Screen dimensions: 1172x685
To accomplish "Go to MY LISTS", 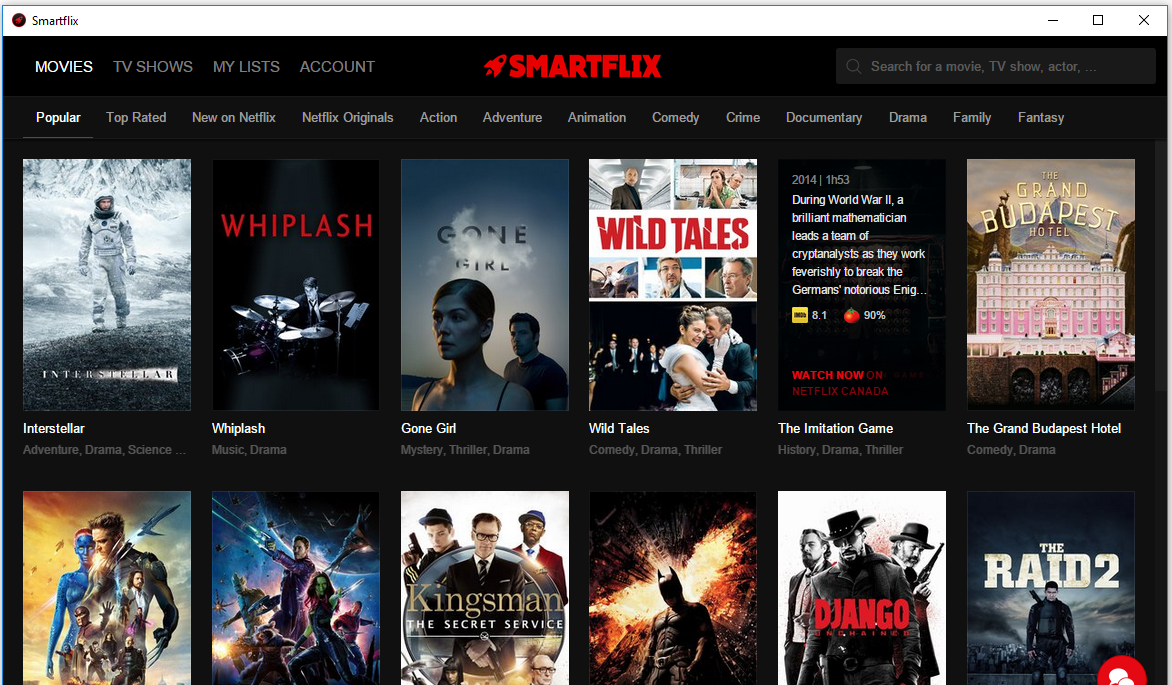I will tap(247, 67).
